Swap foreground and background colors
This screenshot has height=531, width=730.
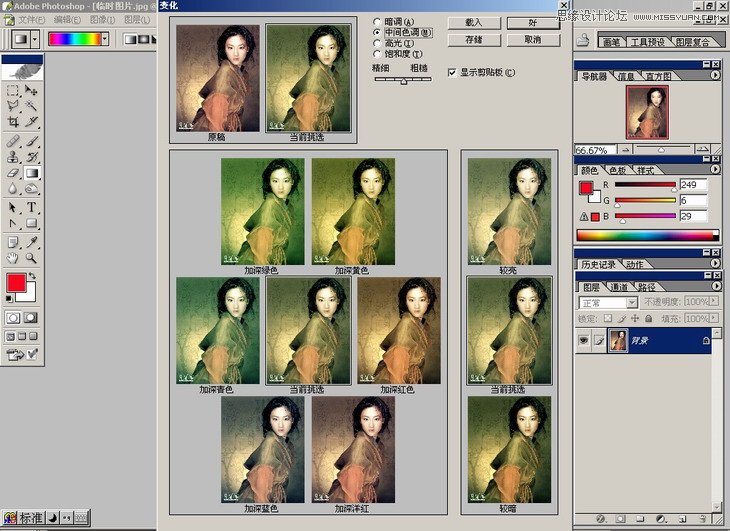click(32, 276)
